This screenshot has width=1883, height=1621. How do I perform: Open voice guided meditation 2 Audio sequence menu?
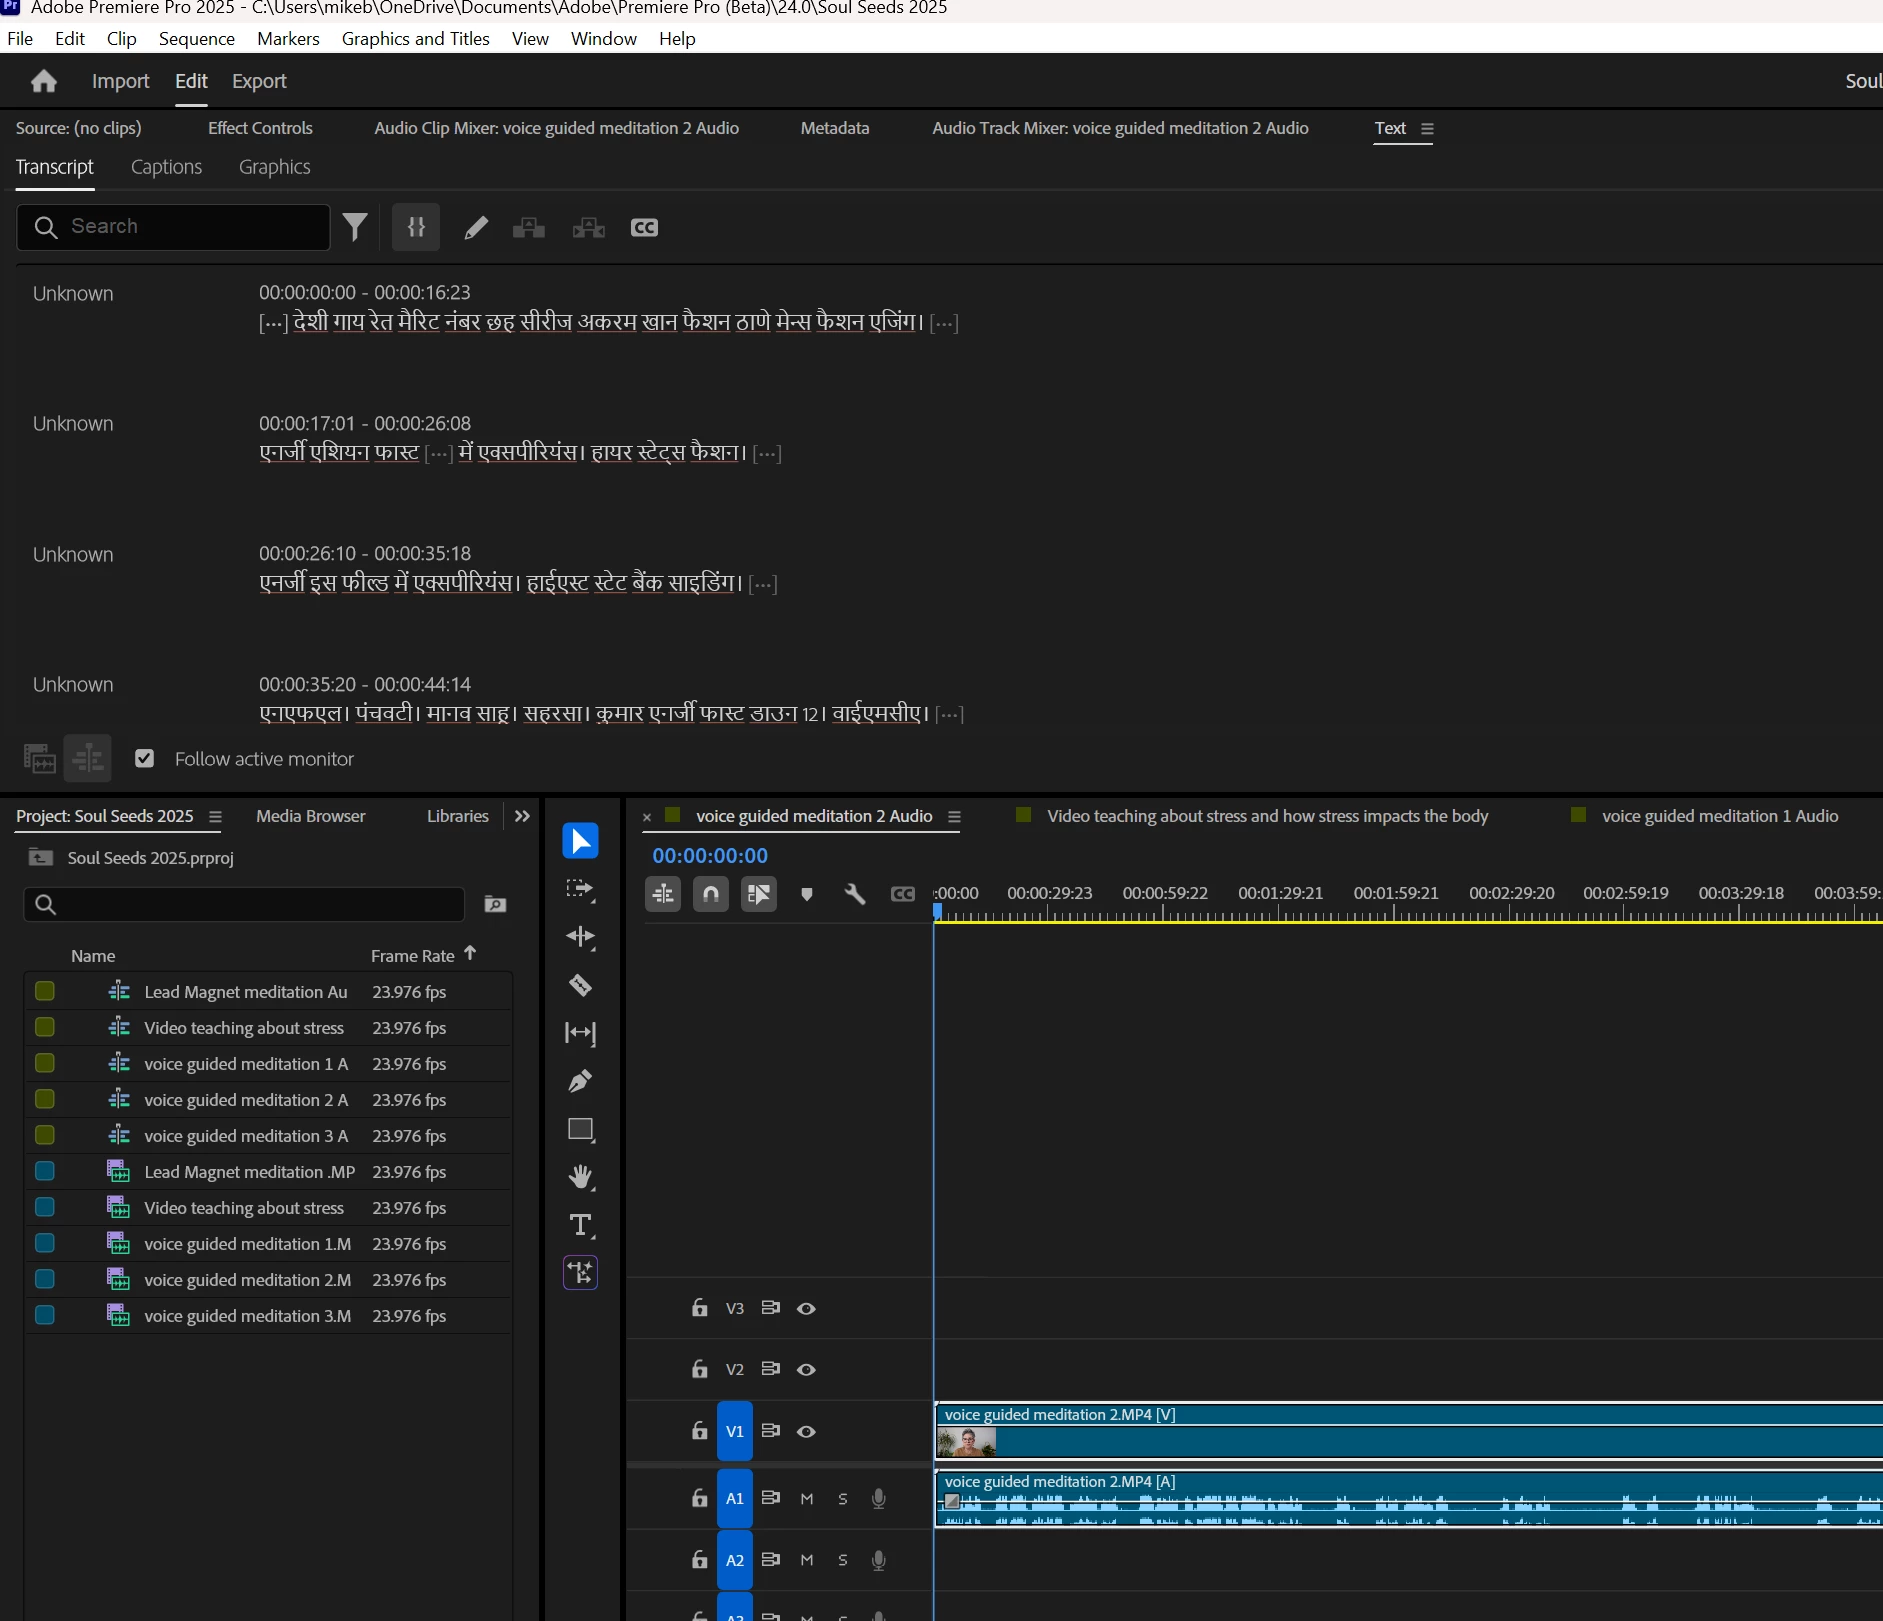[x=954, y=817]
